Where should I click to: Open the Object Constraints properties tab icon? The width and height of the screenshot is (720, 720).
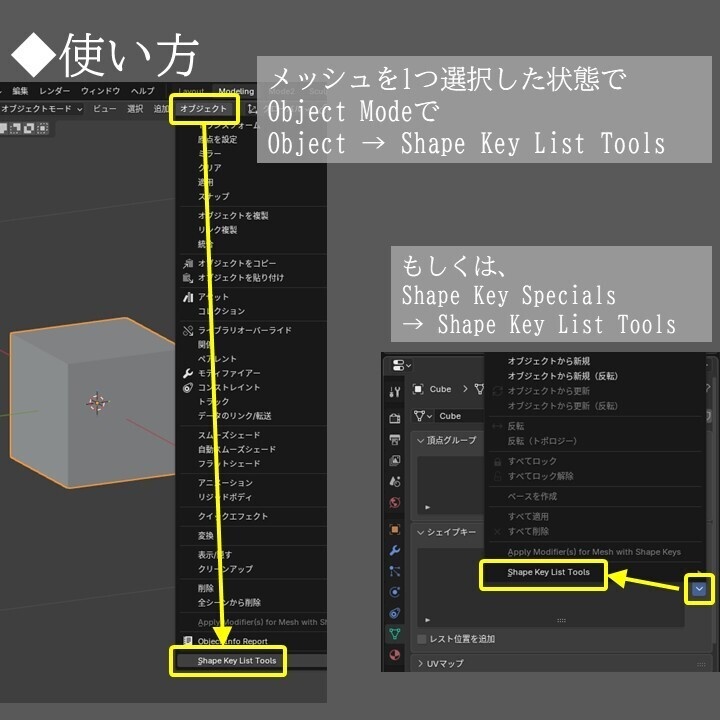click(x=394, y=613)
